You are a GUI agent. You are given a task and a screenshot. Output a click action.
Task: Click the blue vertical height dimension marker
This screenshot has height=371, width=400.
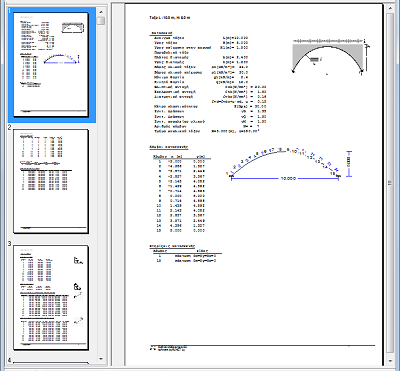349,163
